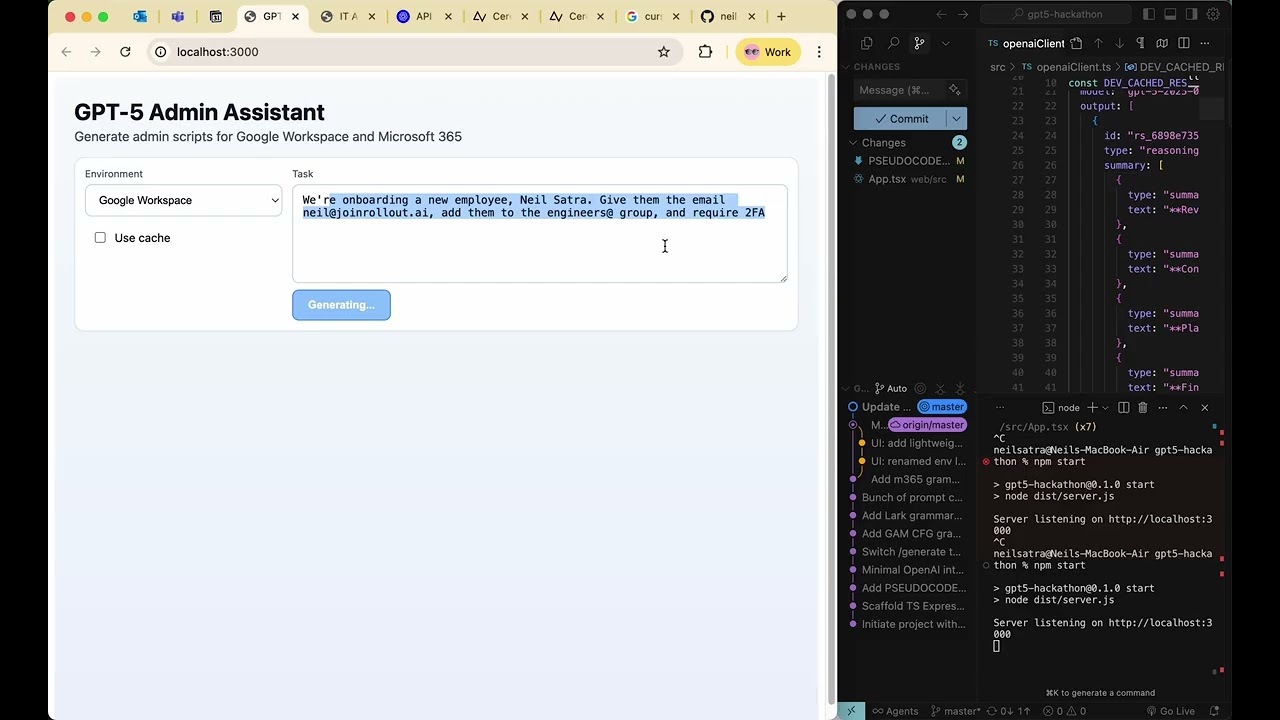Image resolution: width=1280 pixels, height=720 pixels.
Task: Close the terminal panel
Action: [1204, 408]
